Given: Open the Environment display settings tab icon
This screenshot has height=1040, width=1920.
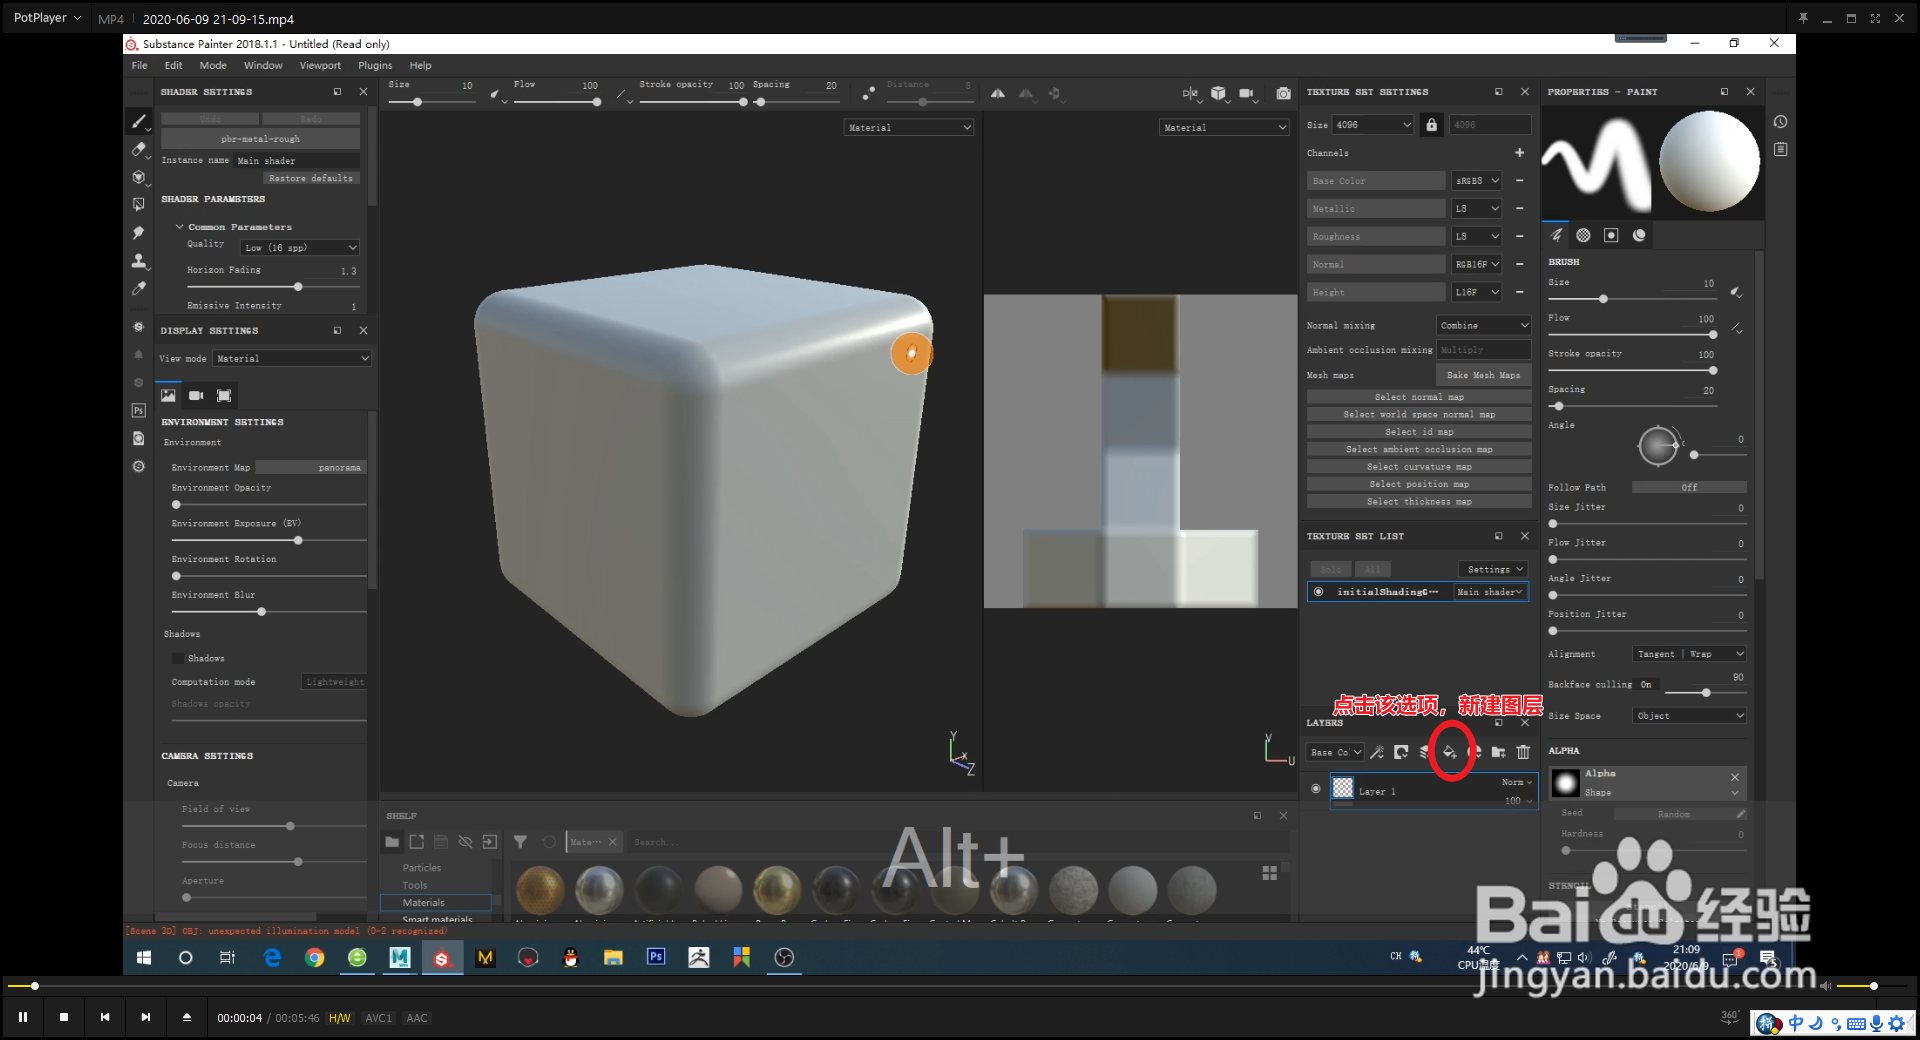Looking at the screenshot, I should 168,396.
